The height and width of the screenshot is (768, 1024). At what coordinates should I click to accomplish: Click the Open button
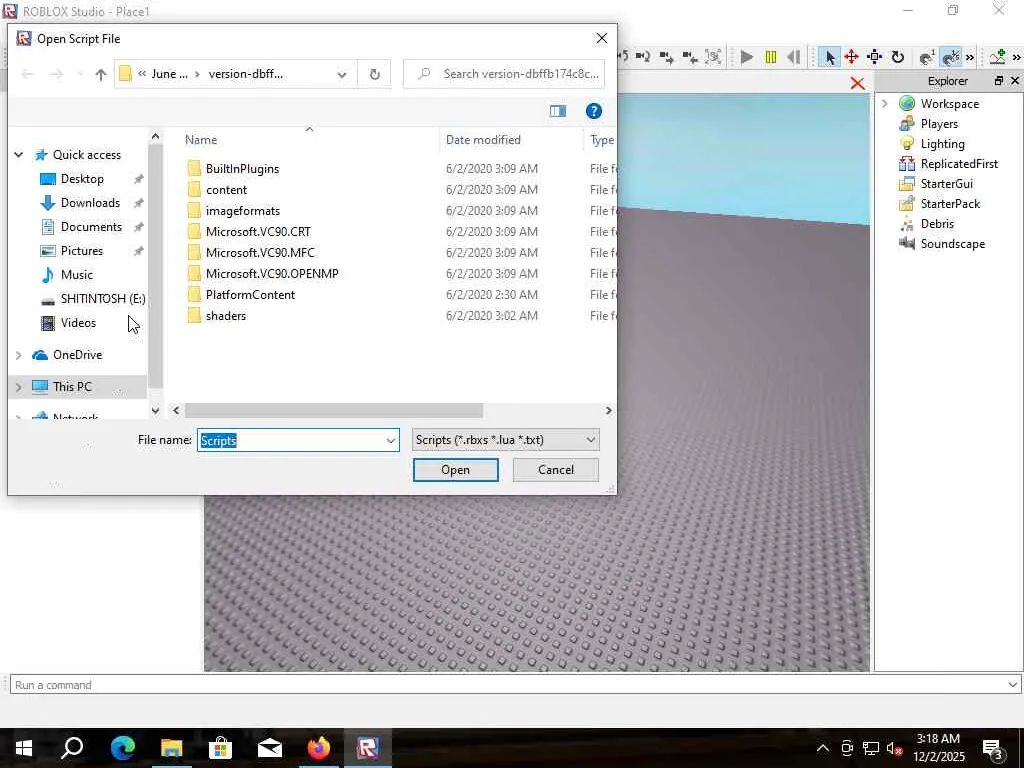(x=455, y=470)
